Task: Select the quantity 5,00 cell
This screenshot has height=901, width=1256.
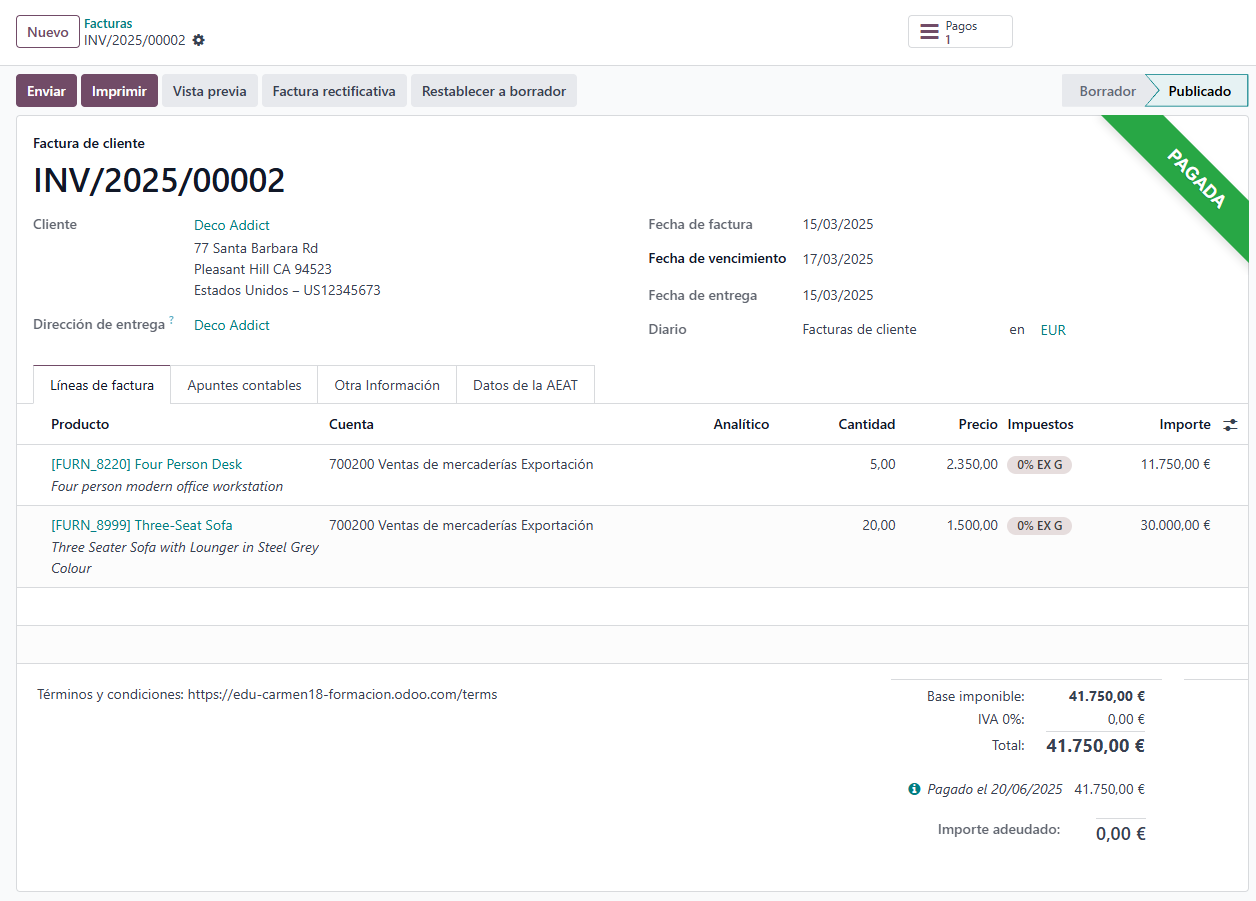Action: [x=882, y=464]
